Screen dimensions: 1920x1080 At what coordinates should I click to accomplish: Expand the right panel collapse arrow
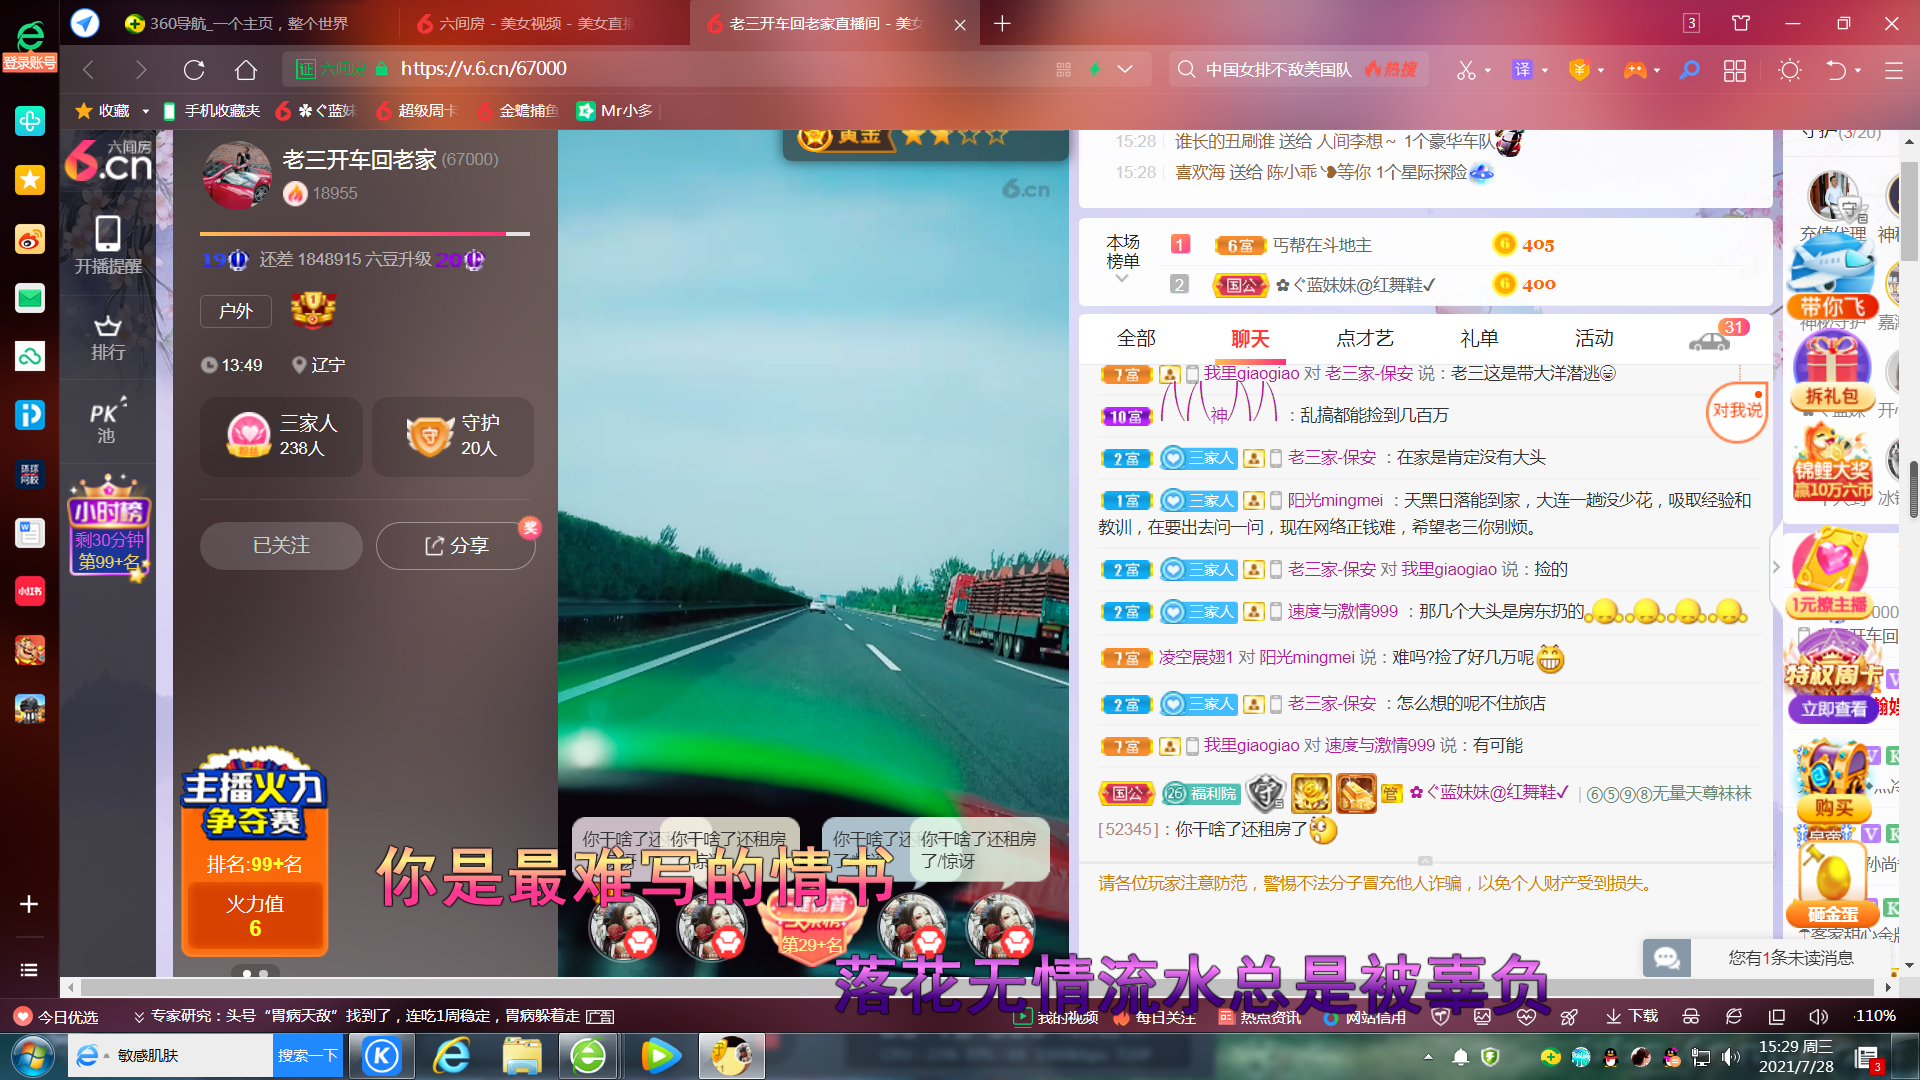click(x=1776, y=567)
